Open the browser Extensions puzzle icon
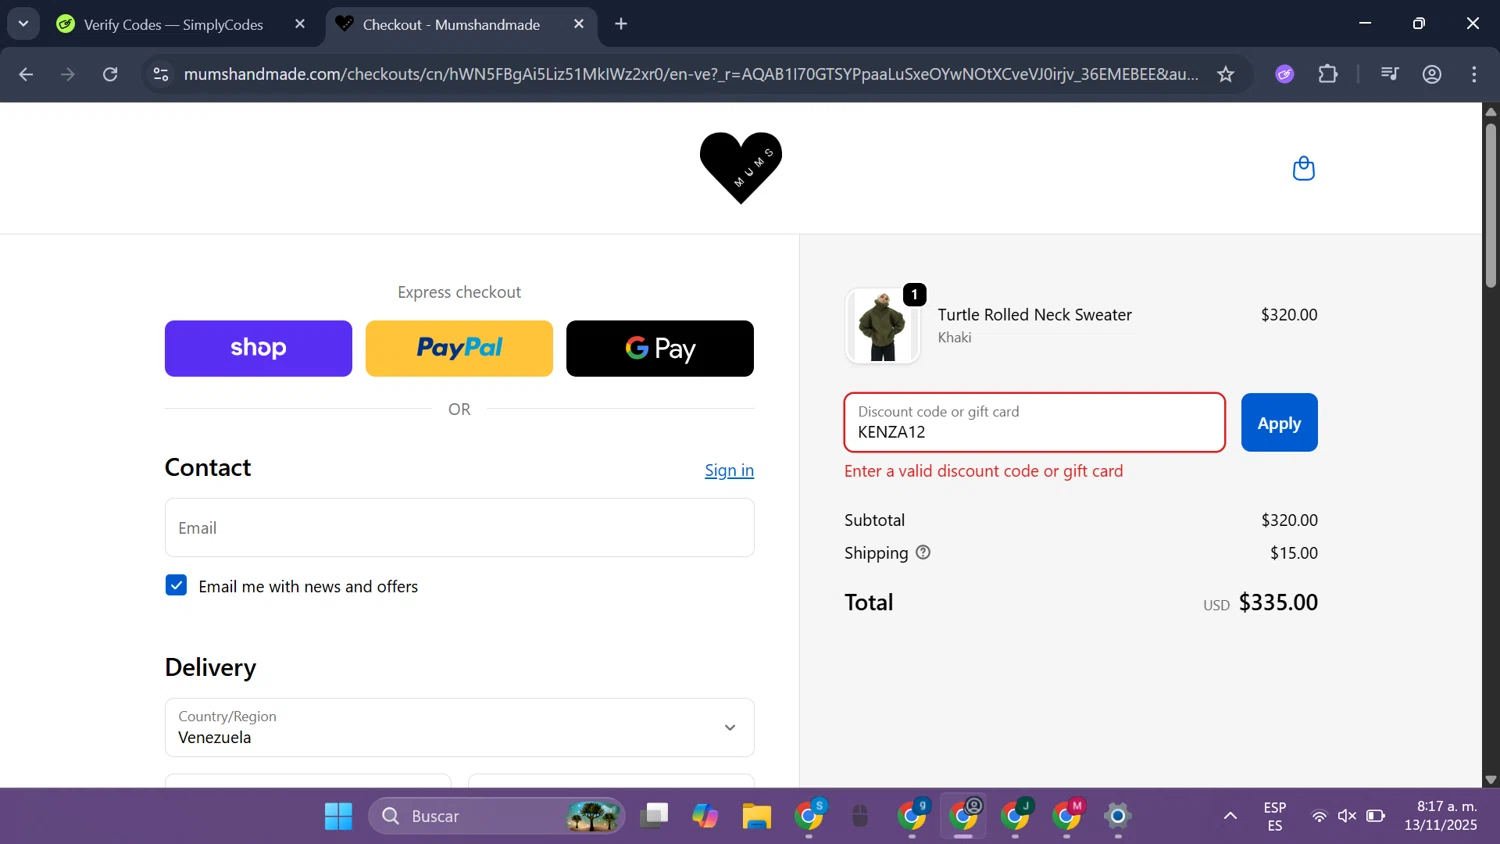The height and width of the screenshot is (844, 1500). pyautogui.click(x=1328, y=74)
